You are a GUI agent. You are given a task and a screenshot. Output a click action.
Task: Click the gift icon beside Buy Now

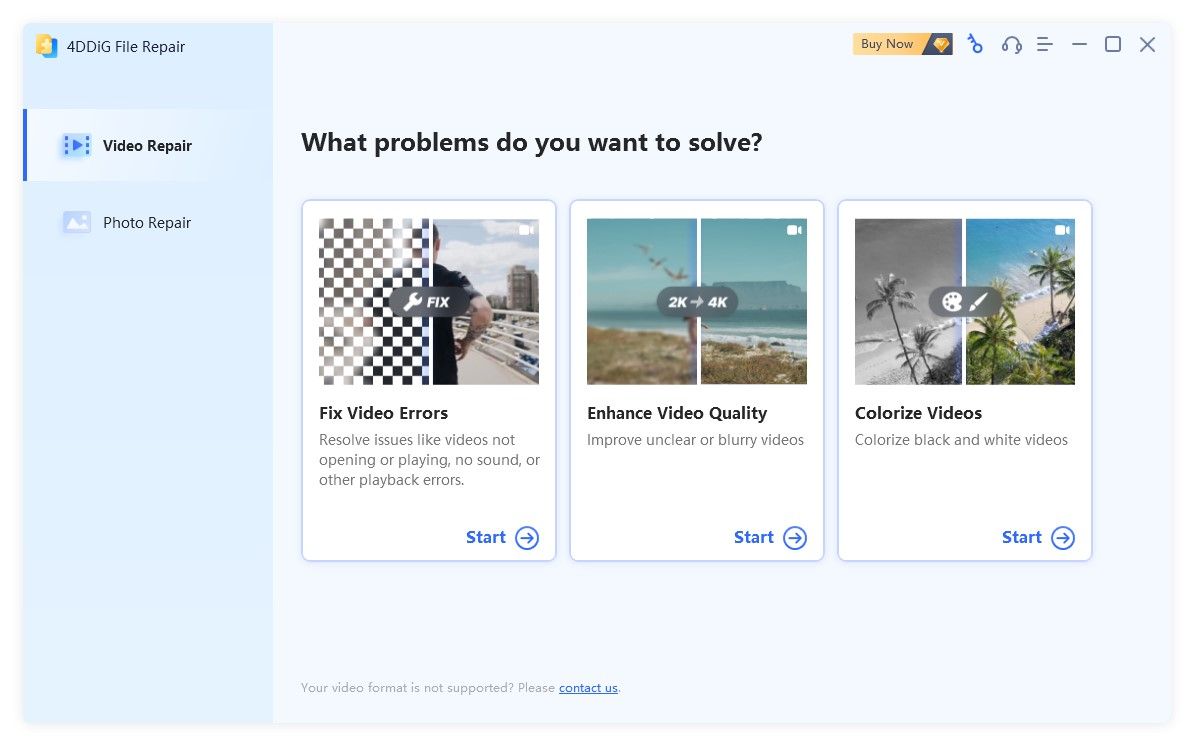coord(940,44)
